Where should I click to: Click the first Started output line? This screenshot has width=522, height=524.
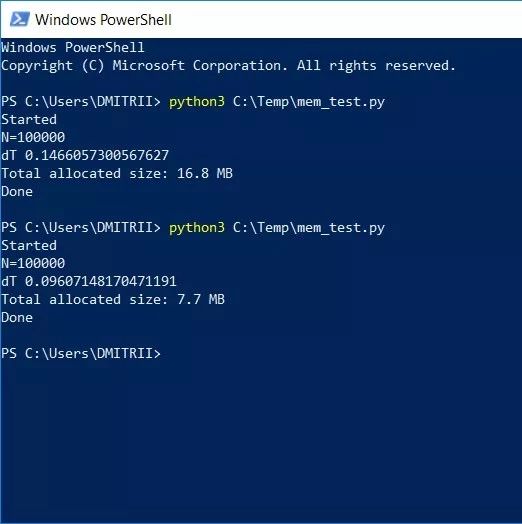tap(29, 120)
